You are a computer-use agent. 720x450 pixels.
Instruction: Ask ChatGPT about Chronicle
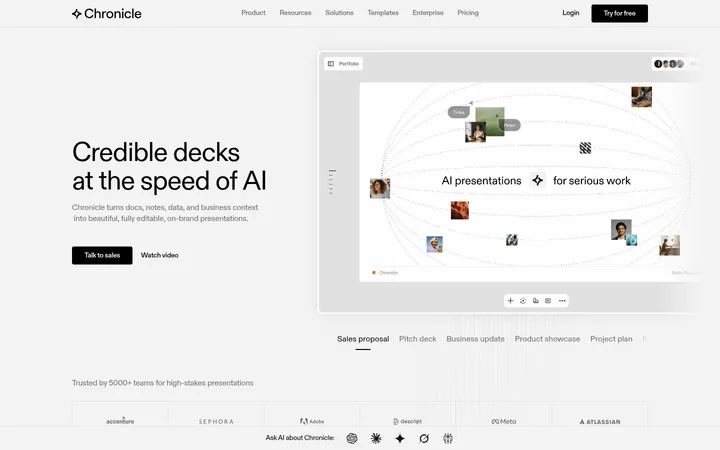point(352,439)
